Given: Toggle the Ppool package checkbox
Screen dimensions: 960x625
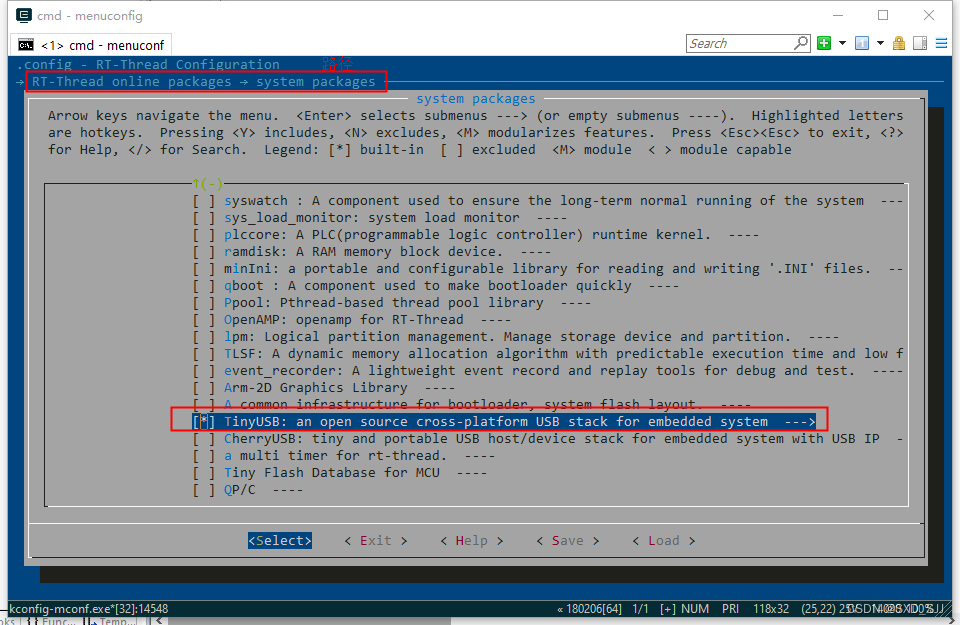Looking at the screenshot, I should pos(204,303).
